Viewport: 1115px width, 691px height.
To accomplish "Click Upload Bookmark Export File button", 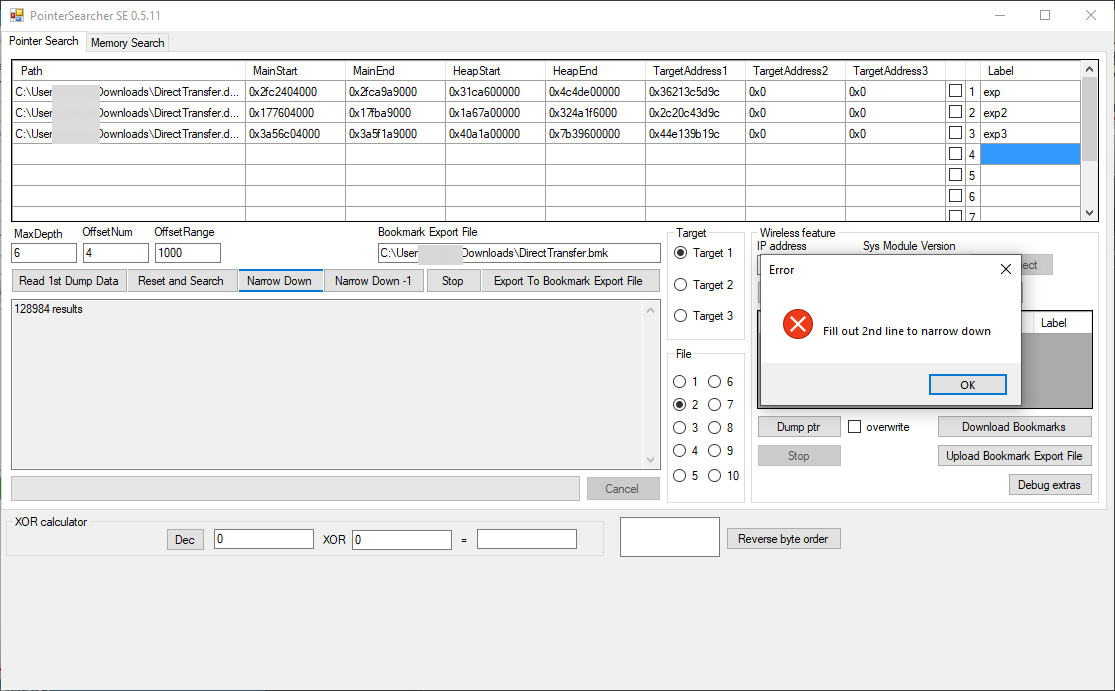I will pos(1014,456).
